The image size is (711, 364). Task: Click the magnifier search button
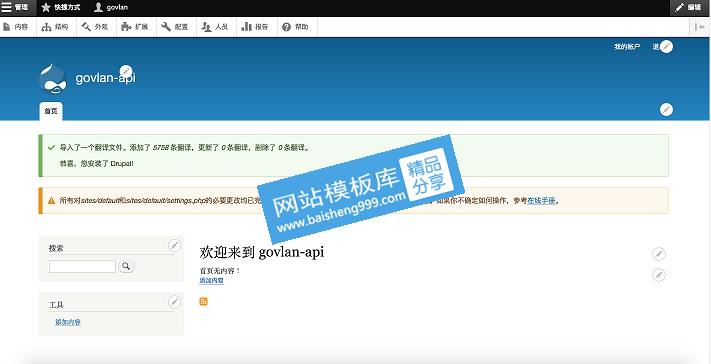coord(126,266)
